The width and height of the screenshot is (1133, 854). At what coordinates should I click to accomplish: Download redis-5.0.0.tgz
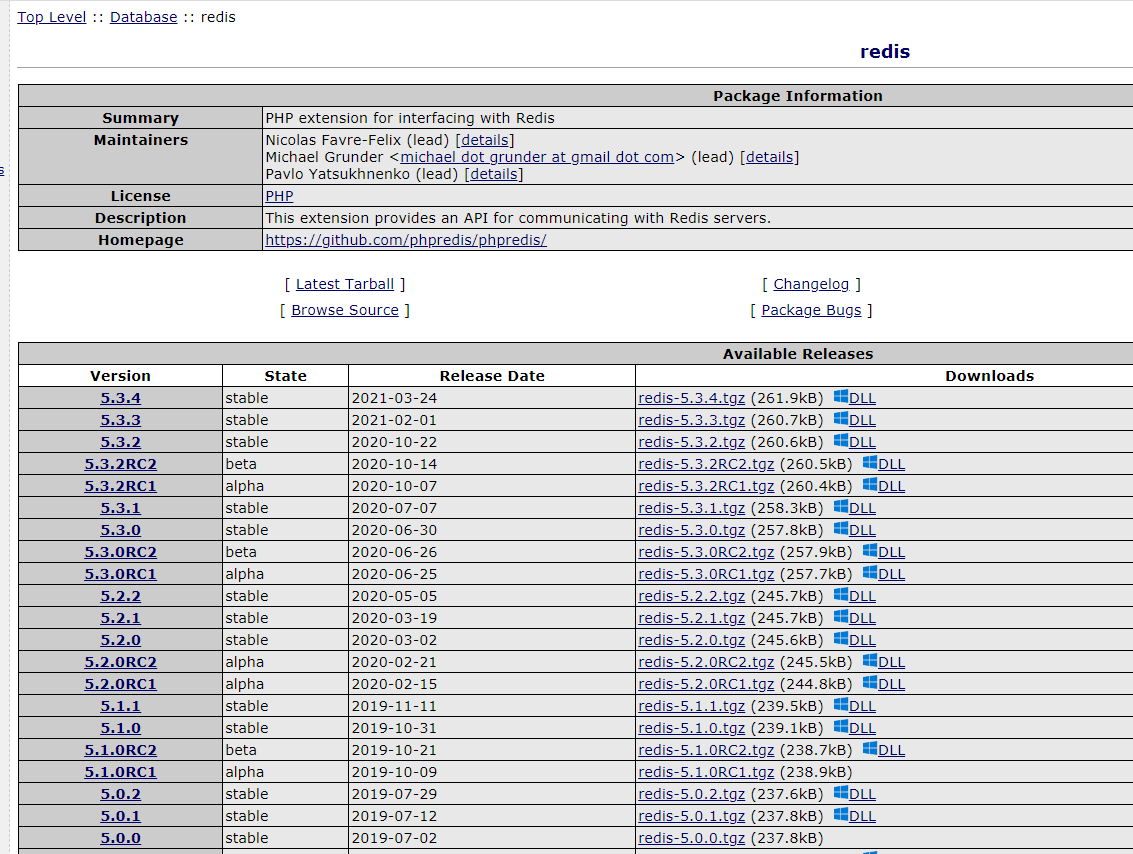(692, 838)
